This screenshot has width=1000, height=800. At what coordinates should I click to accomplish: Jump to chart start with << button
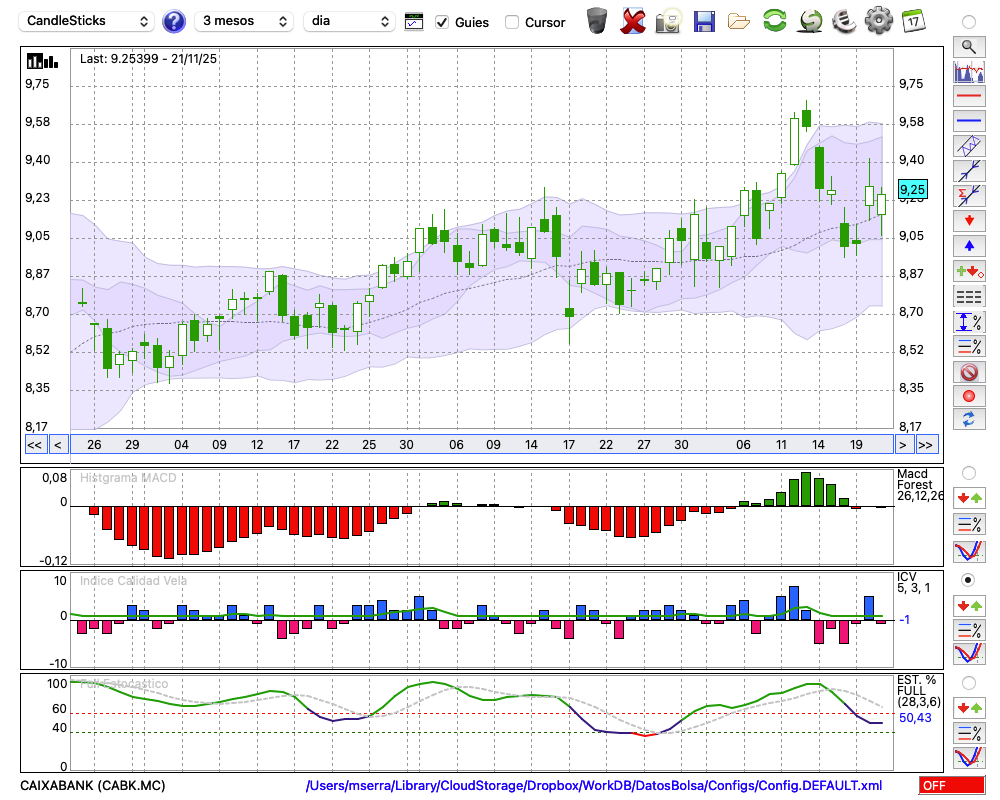click(x=34, y=445)
